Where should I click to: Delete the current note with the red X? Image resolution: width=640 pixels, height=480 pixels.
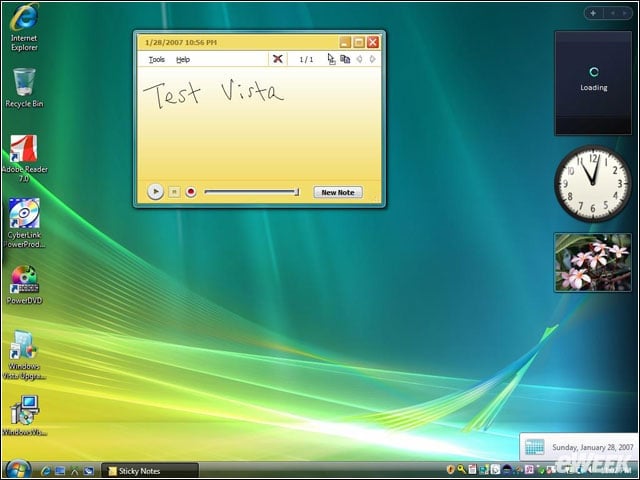pyautogui.click(x=278, y=59)
